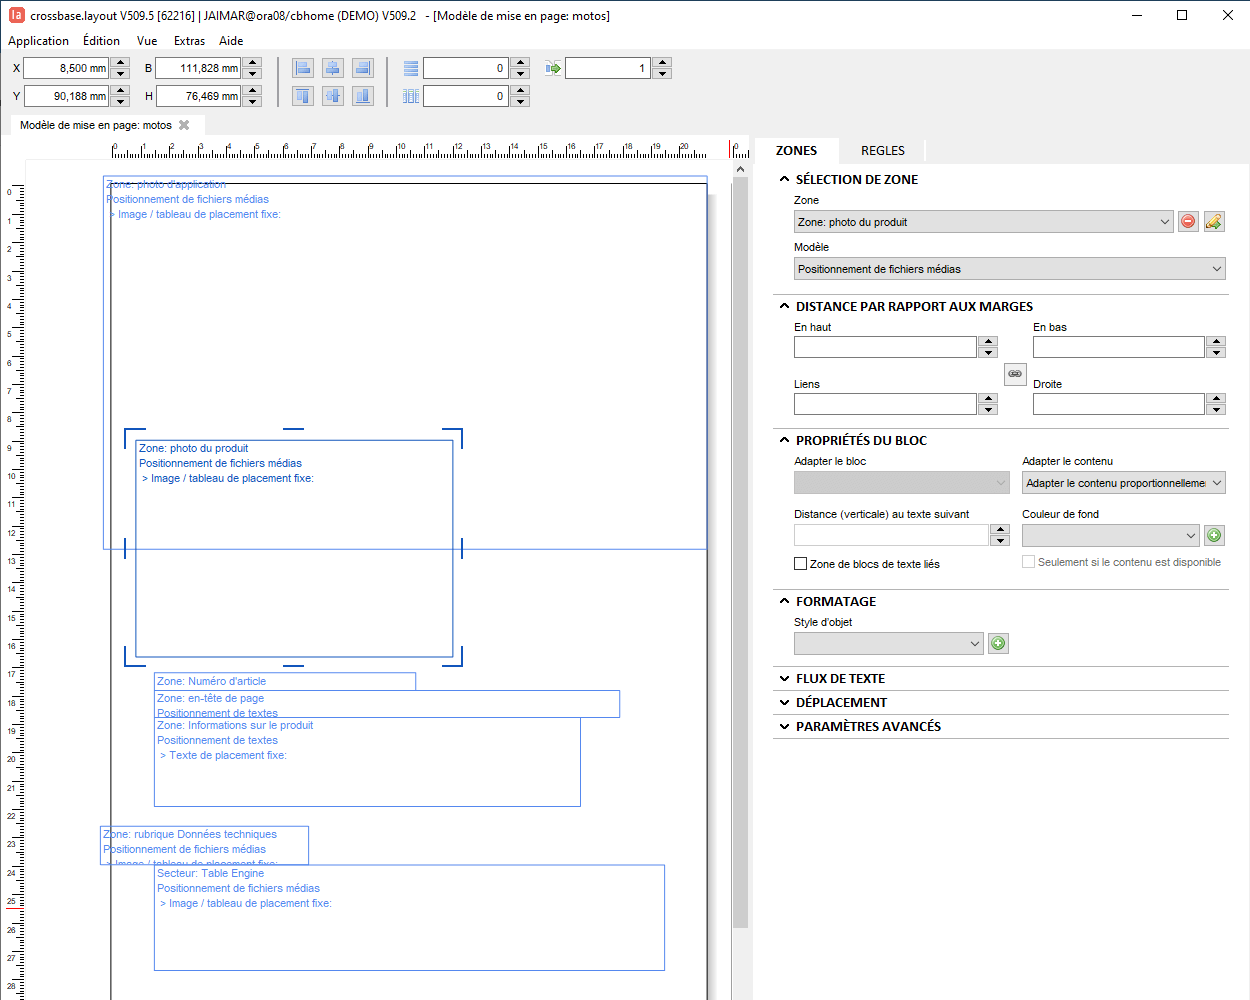Viewport: 1250px width, 1000px height.
Task: Switch to the REGLES tab
Action: (883, 151)
